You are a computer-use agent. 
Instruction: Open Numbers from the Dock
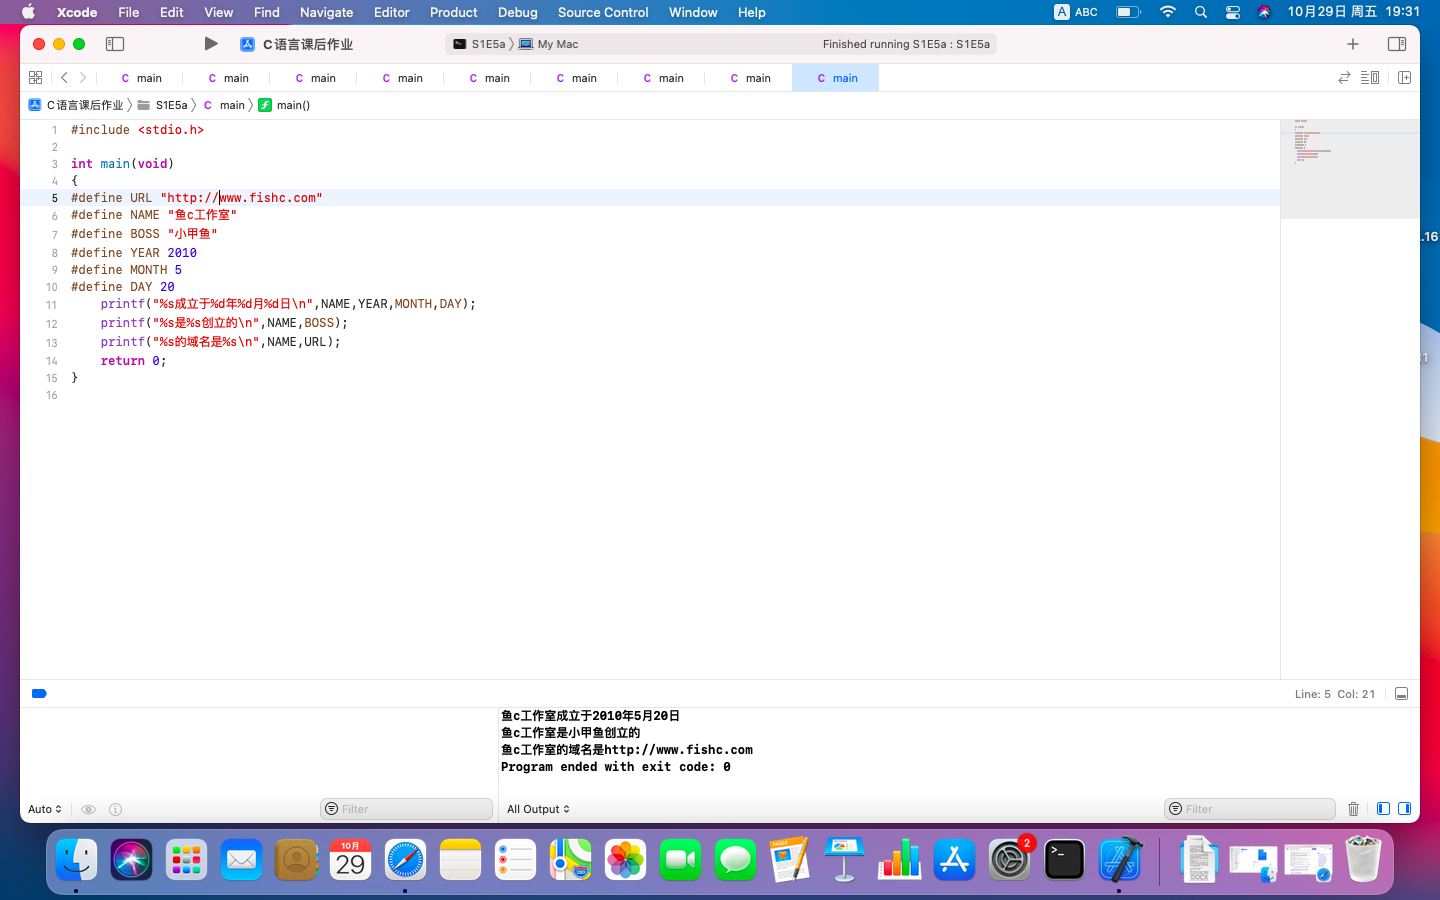(x=899, y=860)
